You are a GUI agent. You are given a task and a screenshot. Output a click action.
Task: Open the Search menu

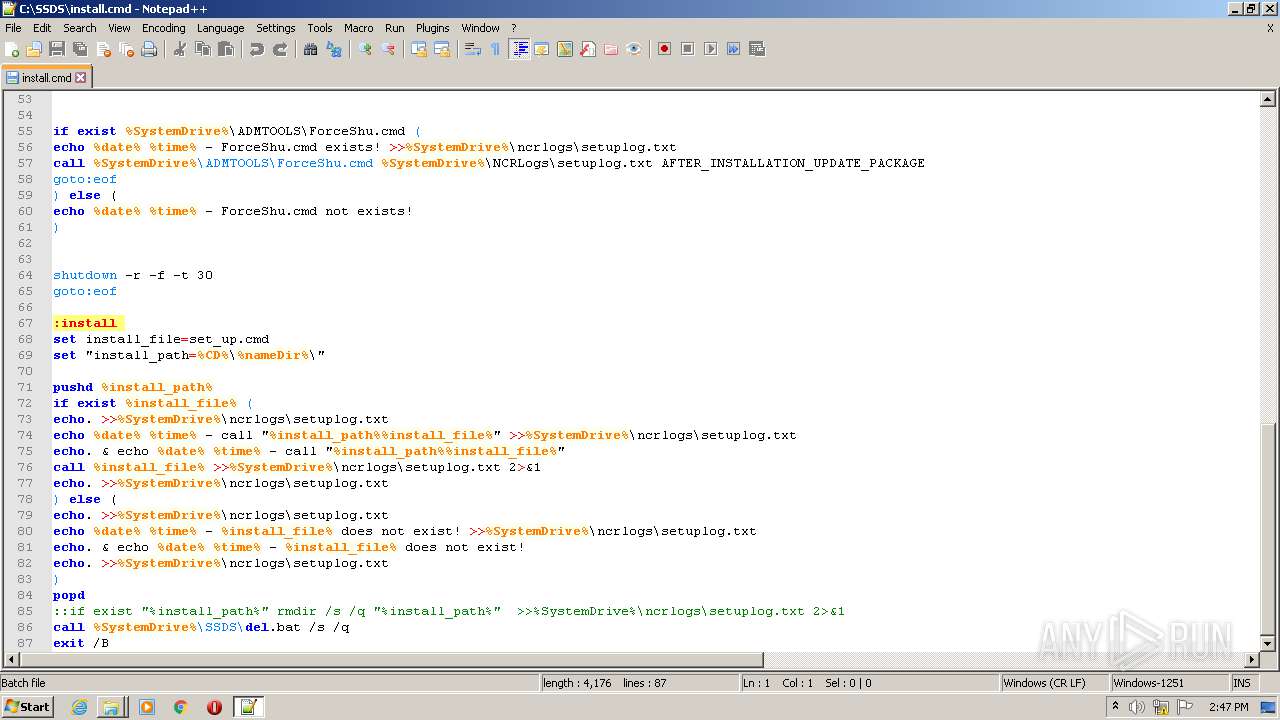tap(80, 28)
